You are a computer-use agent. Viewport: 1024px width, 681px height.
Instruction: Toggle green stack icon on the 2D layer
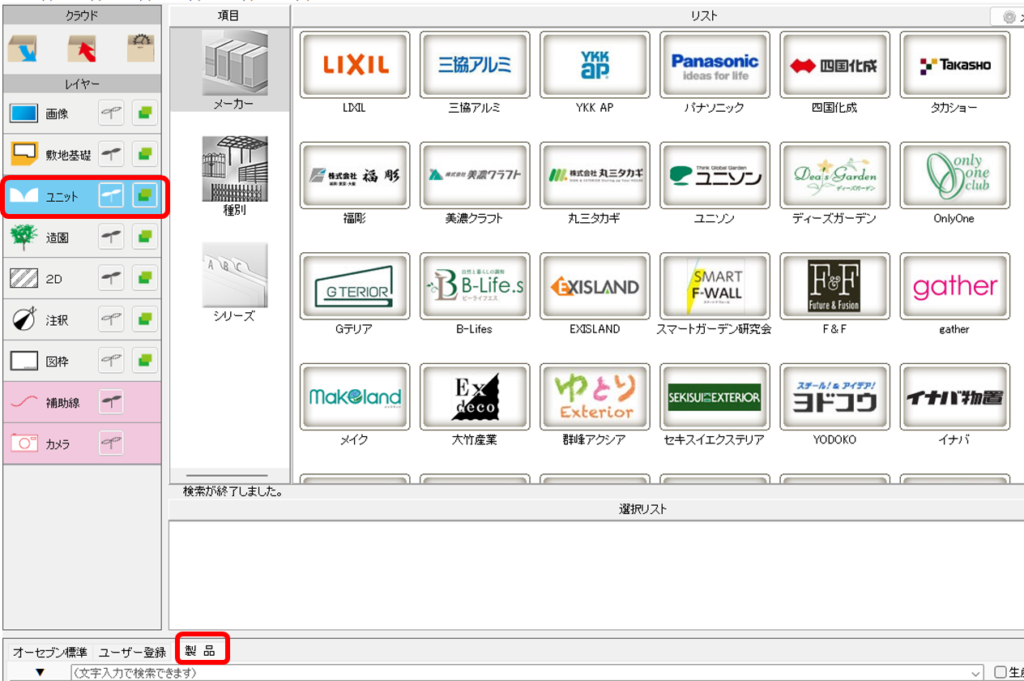(146, 278)
